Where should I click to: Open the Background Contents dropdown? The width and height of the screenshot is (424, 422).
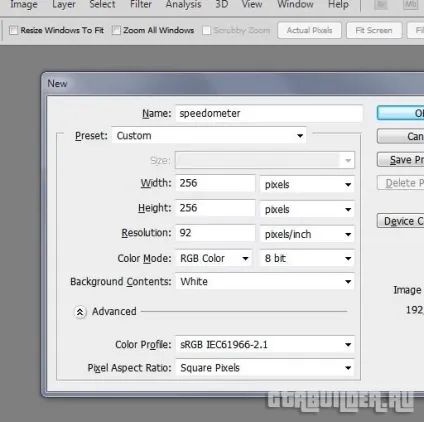pos(265,282)
